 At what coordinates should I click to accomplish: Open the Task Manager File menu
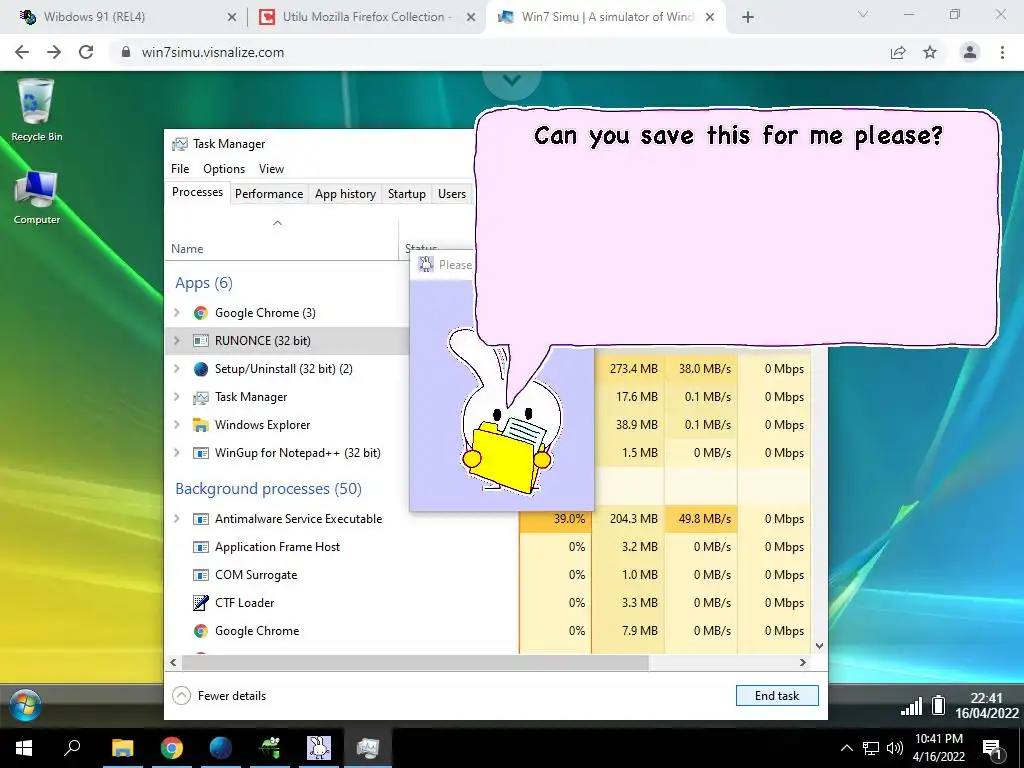tap(180, 168)
